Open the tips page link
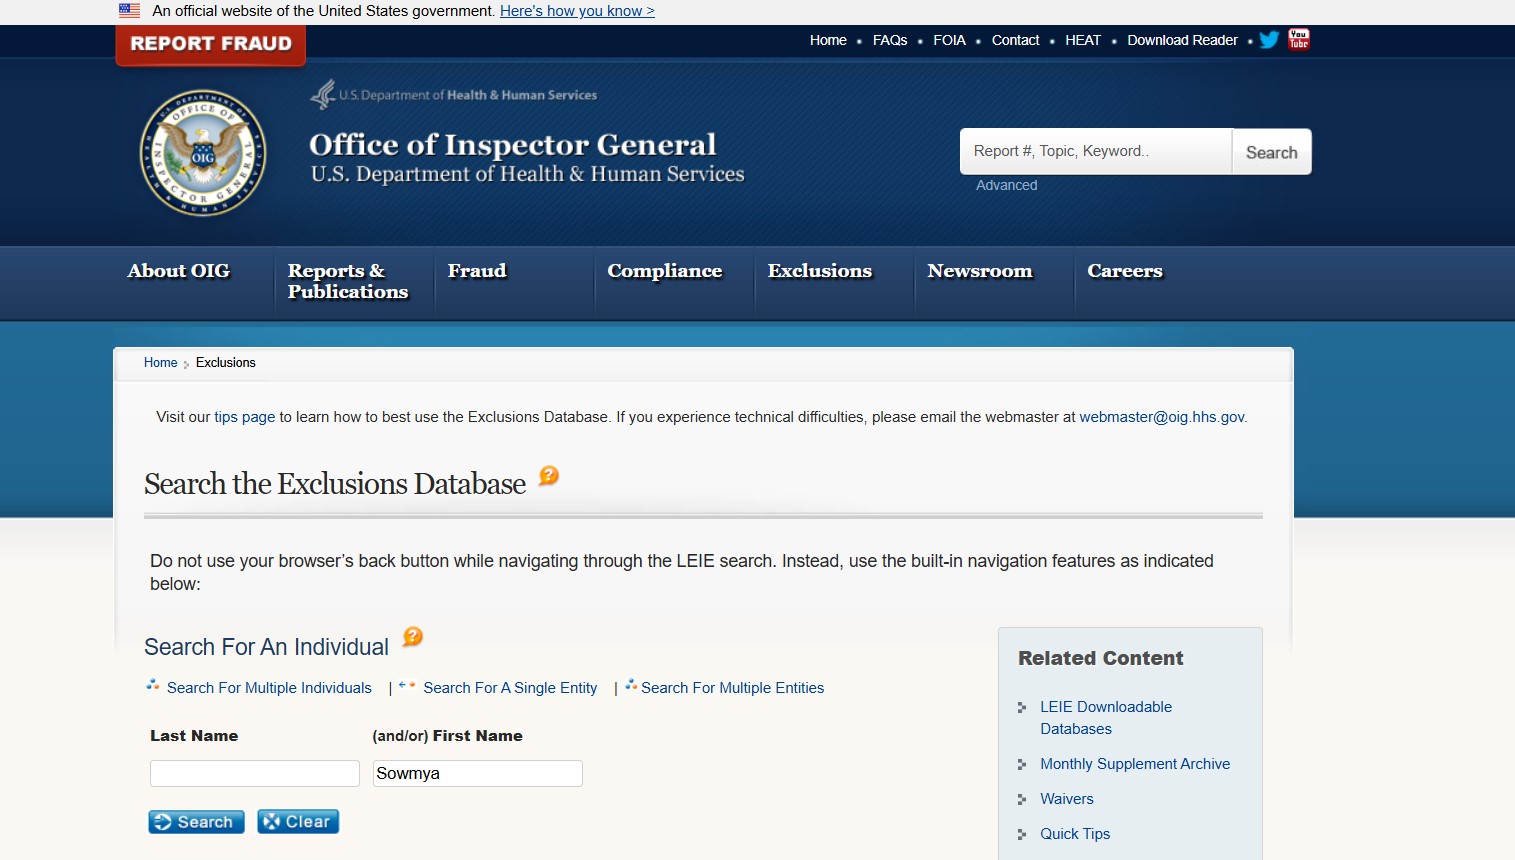This screenshot has width=1515, height=860. coord(244,417)
